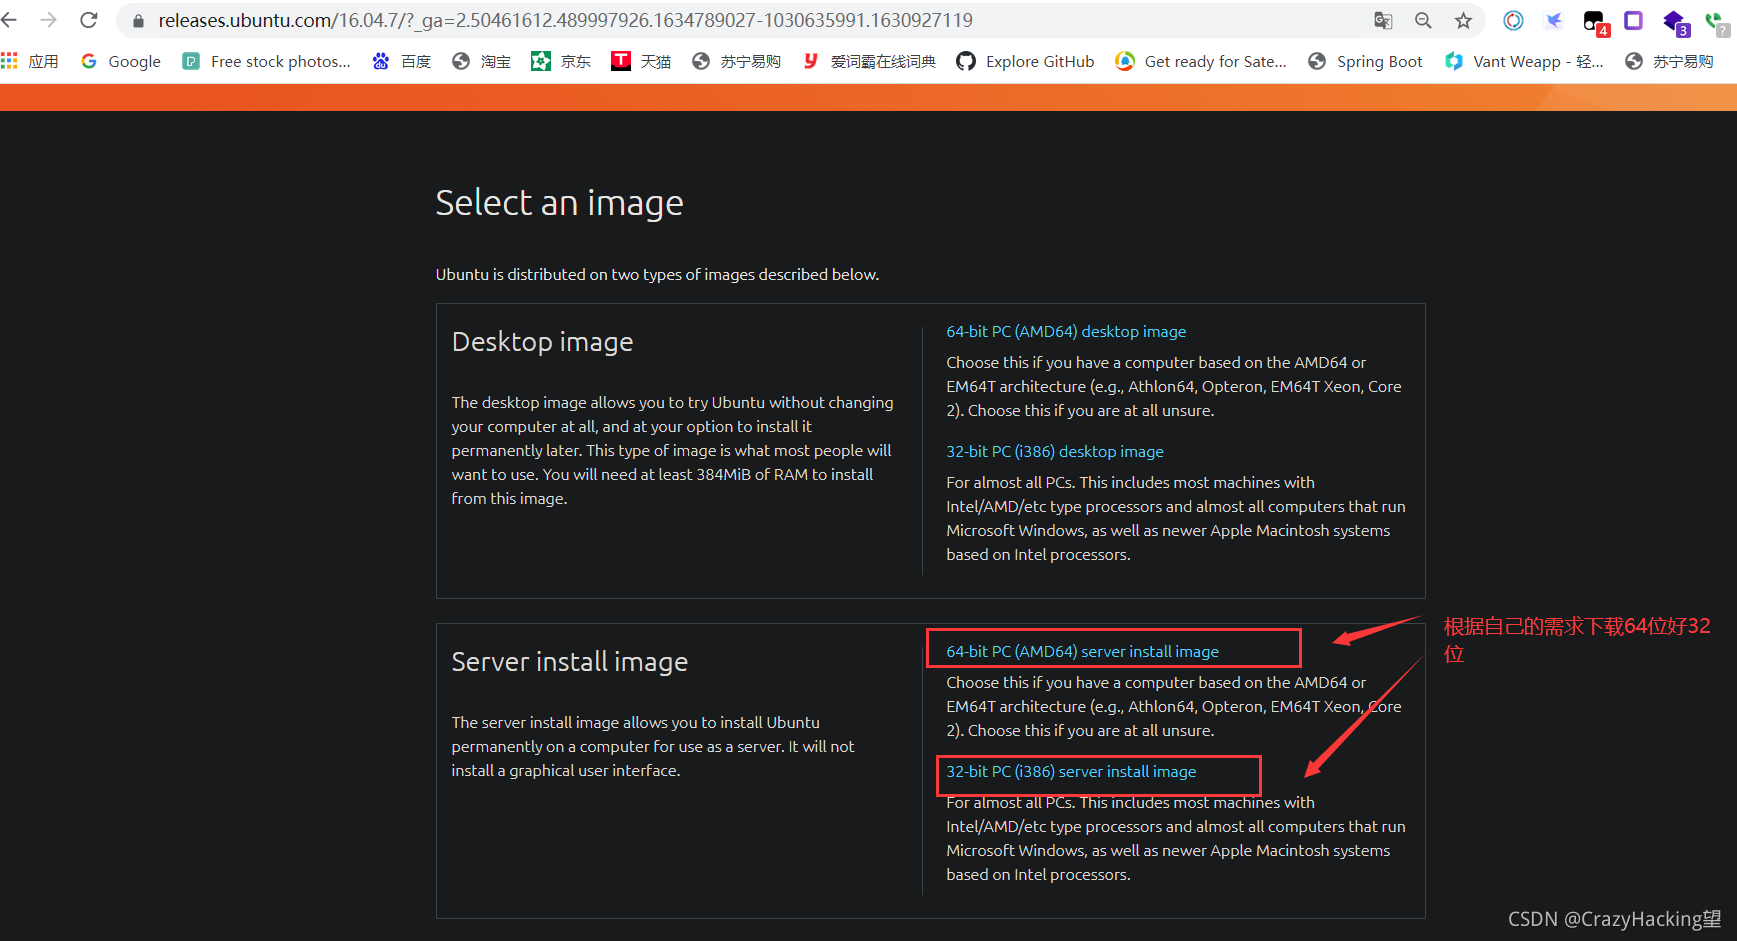Download 64-bit PC (AMD64) desktop image
Screen dimensions: 1737x941
point(1066,331)
